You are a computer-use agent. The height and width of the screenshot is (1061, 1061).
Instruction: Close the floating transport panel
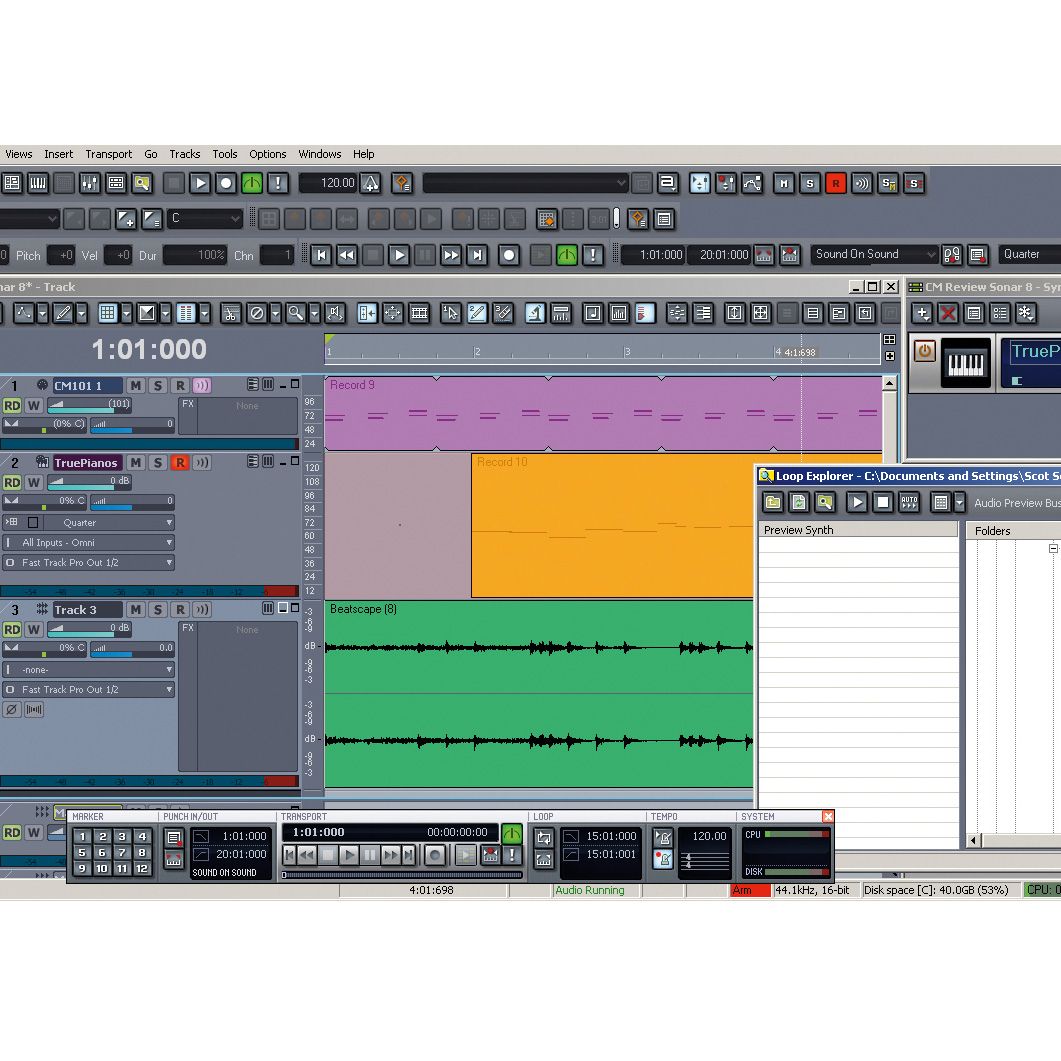[828, 817]
